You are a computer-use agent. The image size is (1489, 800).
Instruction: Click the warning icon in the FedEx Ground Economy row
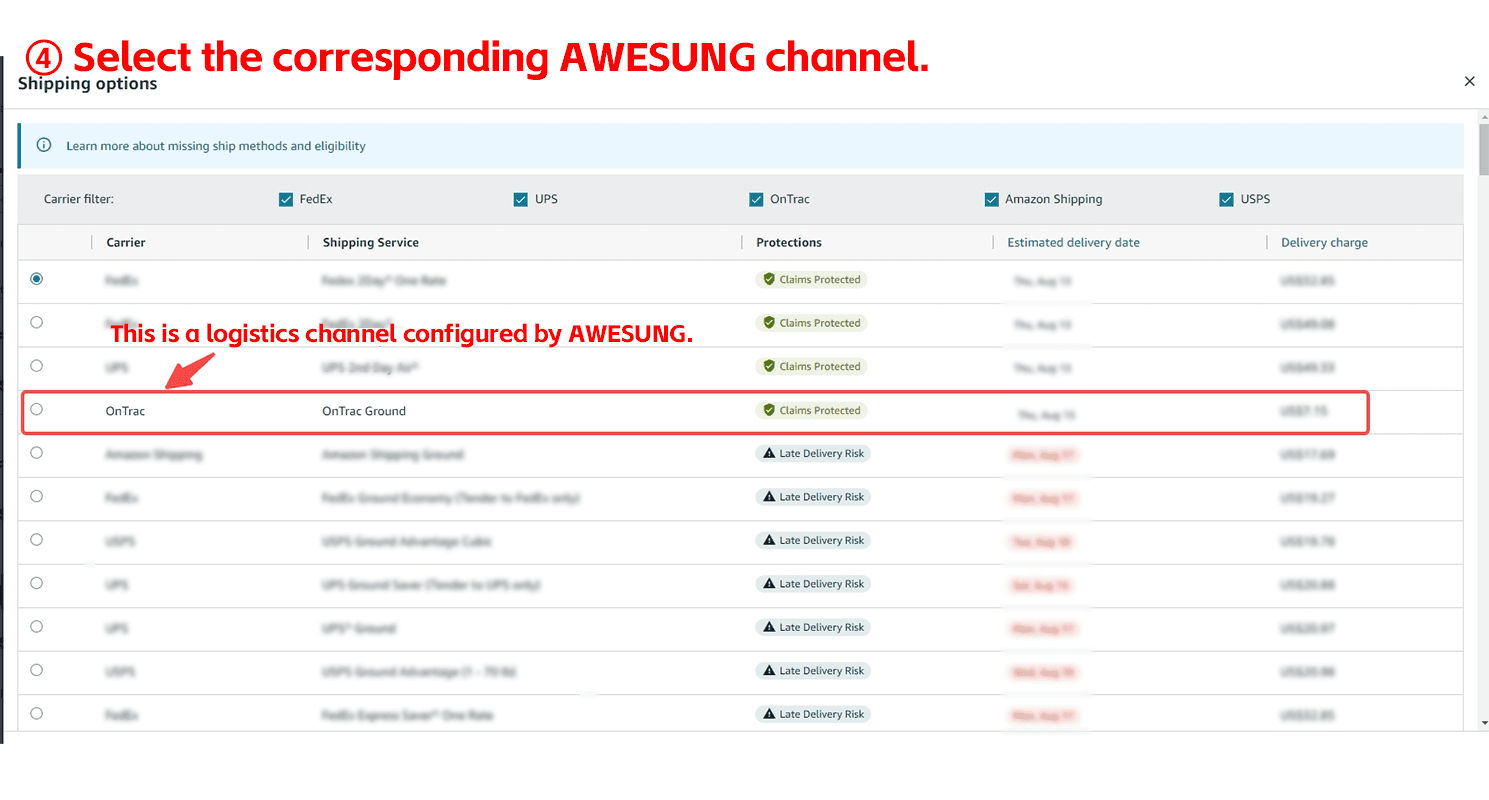(769, 497)
